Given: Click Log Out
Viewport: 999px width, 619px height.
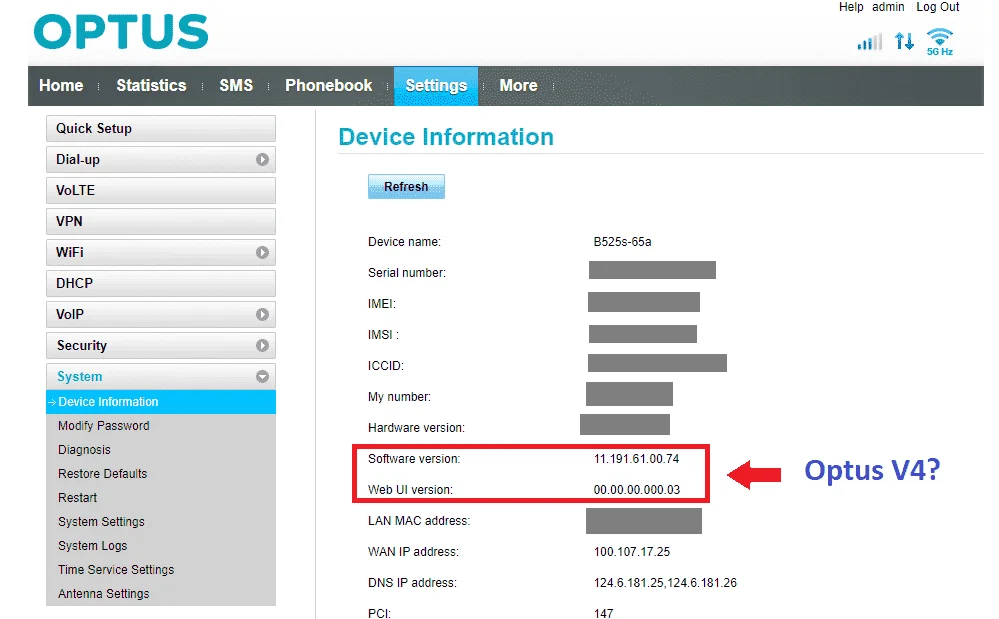Looking at the screenshot, I should click(938, 7).
